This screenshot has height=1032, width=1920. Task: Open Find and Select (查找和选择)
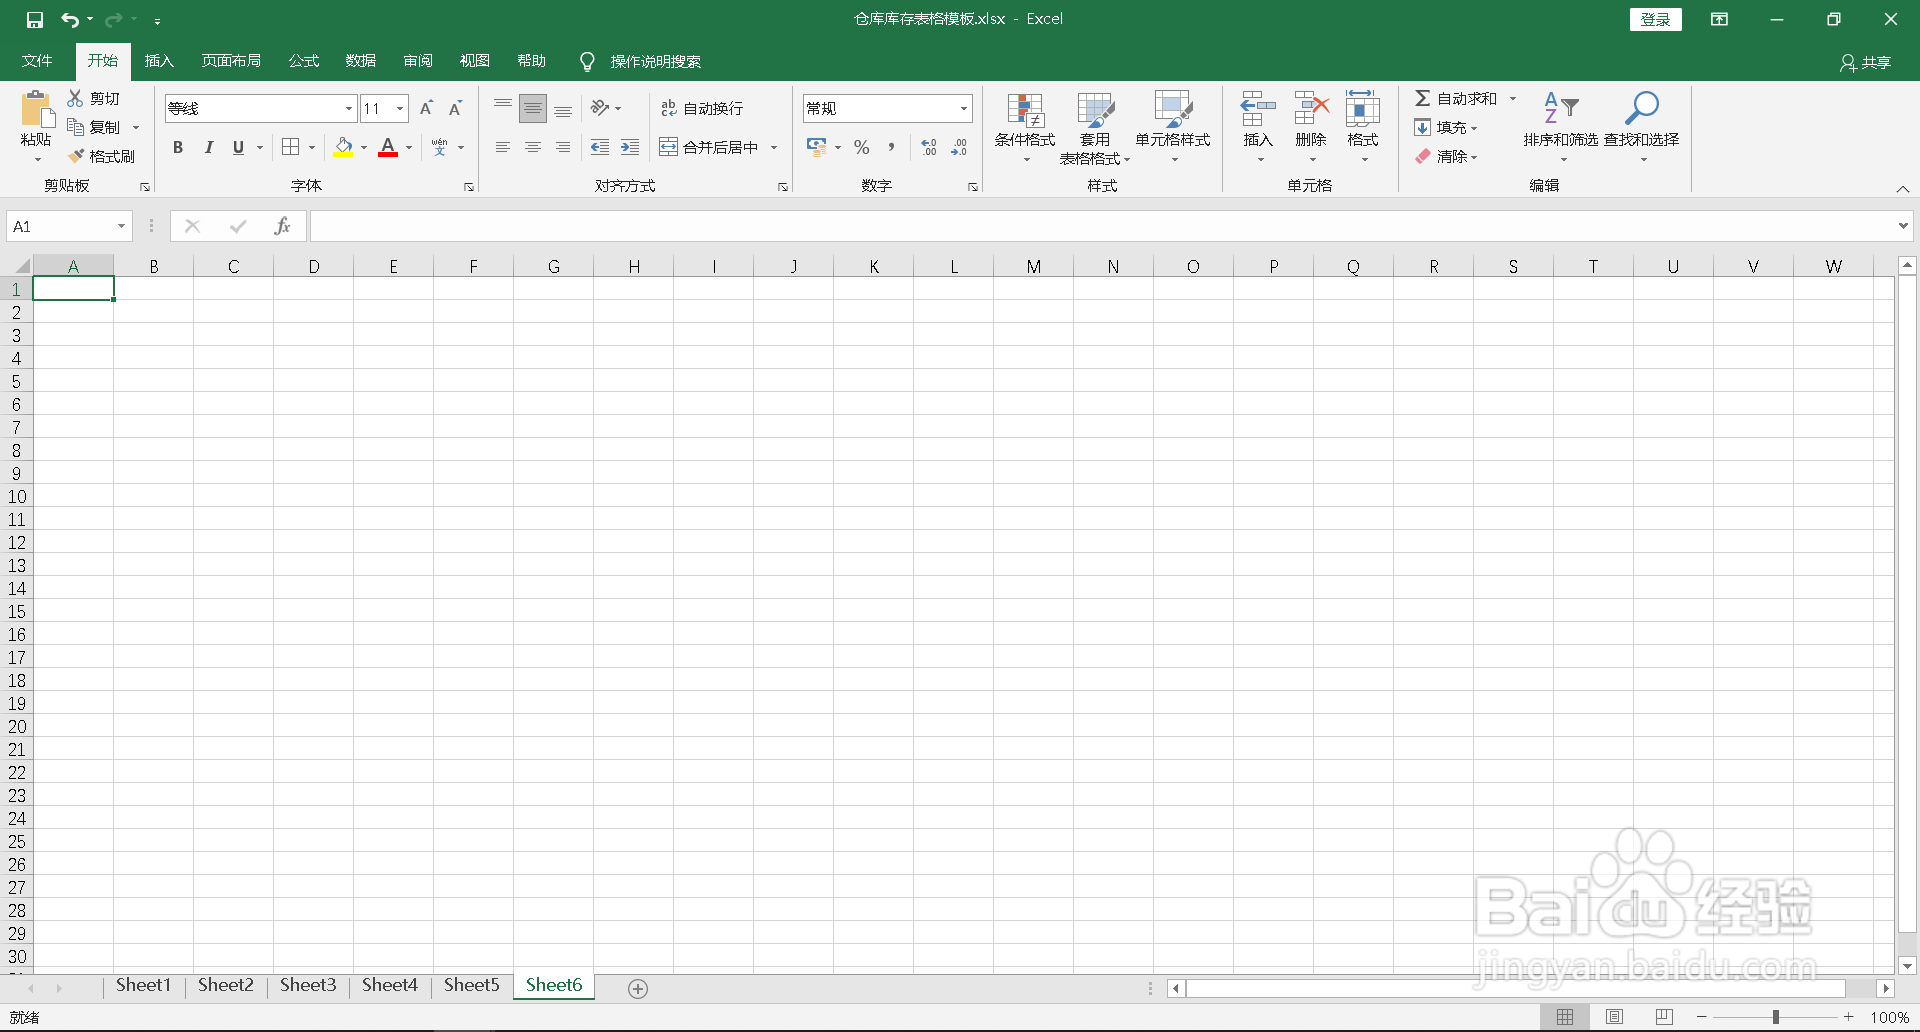coord(1642,127)
